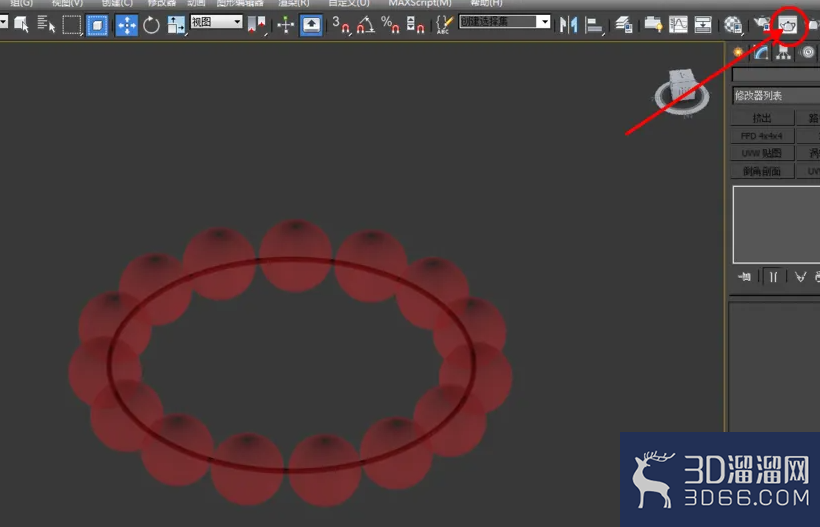Toggle Angle Snap
This screenshot has height=527, width=820.
click(366, 25)
